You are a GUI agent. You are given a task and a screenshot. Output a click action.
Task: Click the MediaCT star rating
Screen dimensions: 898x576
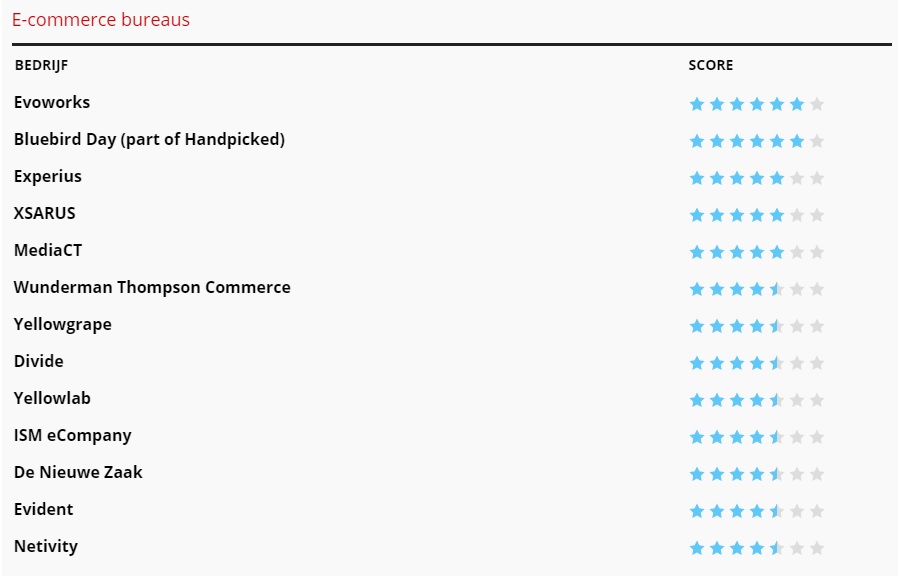(x=757, y=252)
